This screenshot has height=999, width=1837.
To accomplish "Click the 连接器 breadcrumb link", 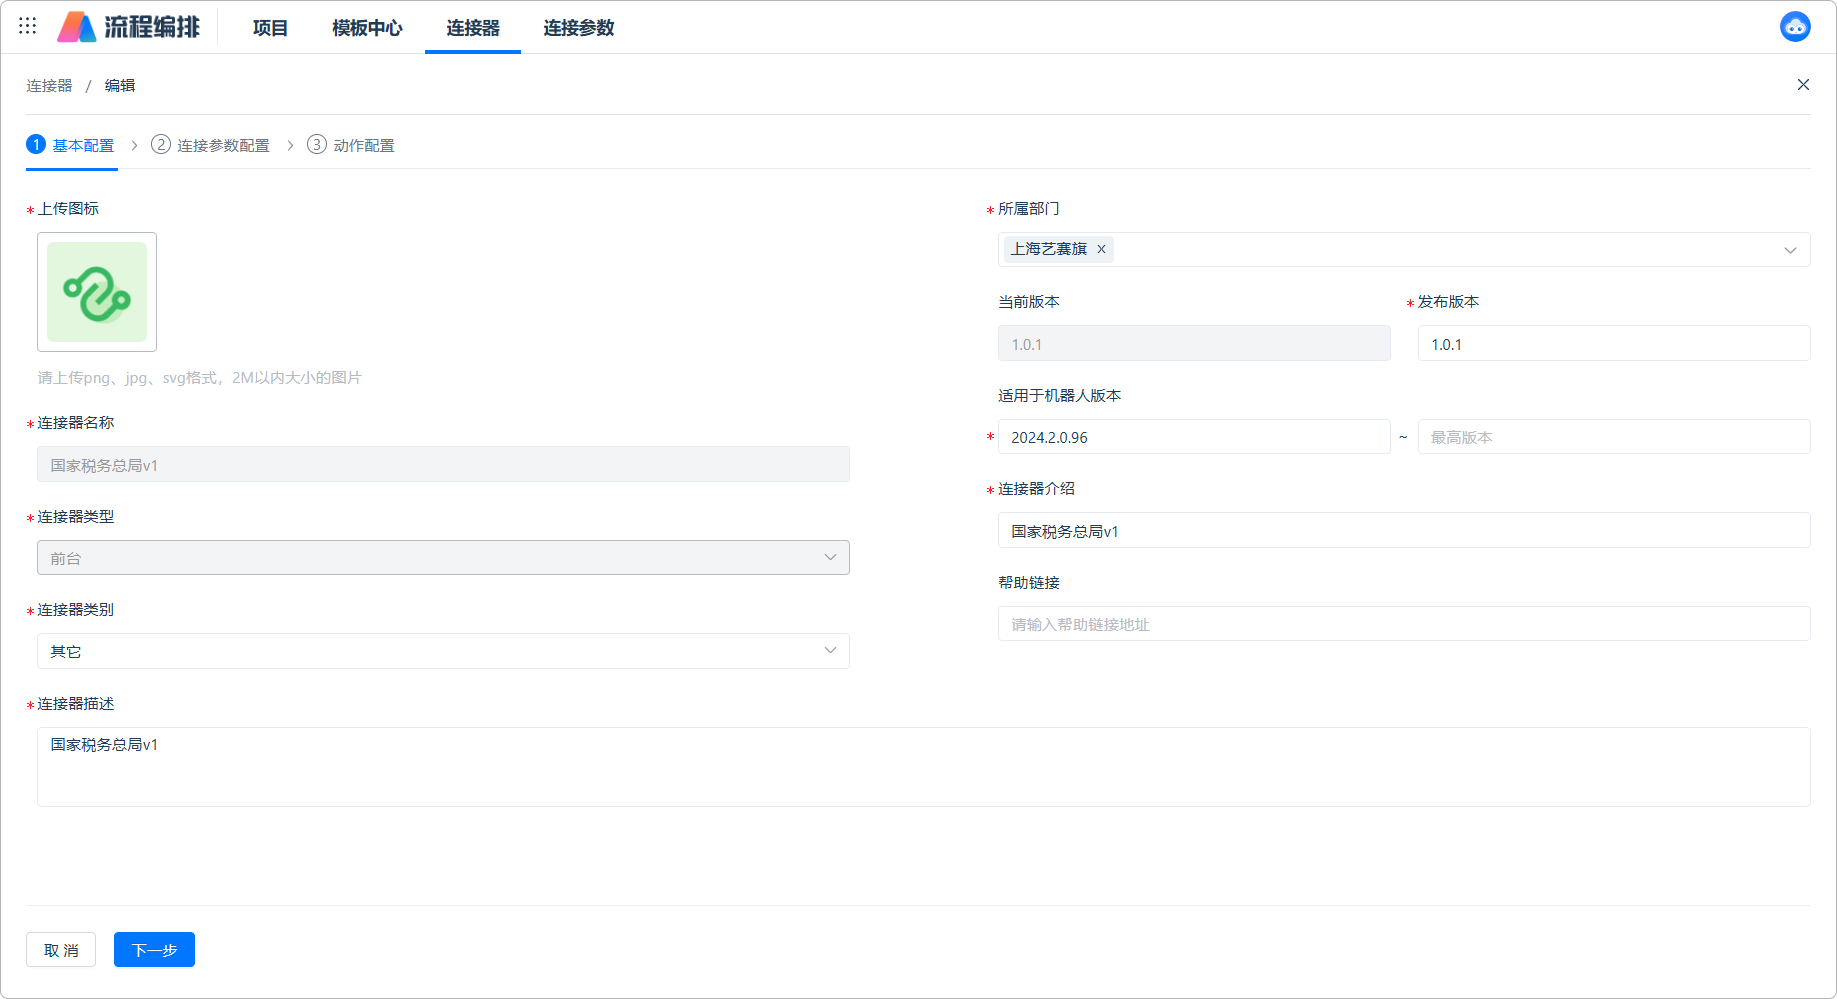I will point(49,86).
